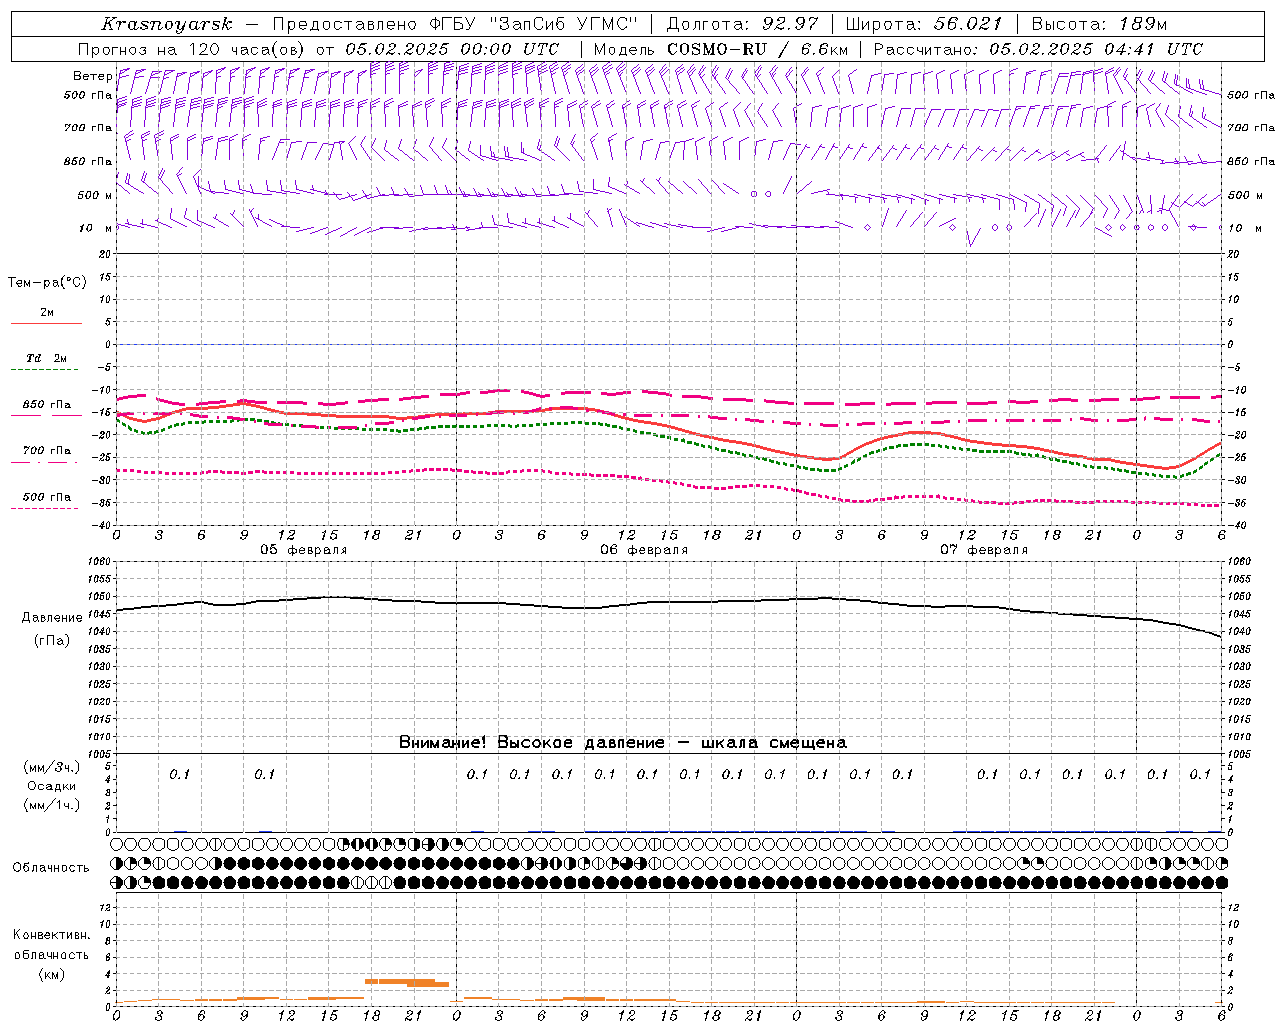Click the 'Давление' pressure panel label
This screenshot has width=1280, height=1024.
[52, 618]
